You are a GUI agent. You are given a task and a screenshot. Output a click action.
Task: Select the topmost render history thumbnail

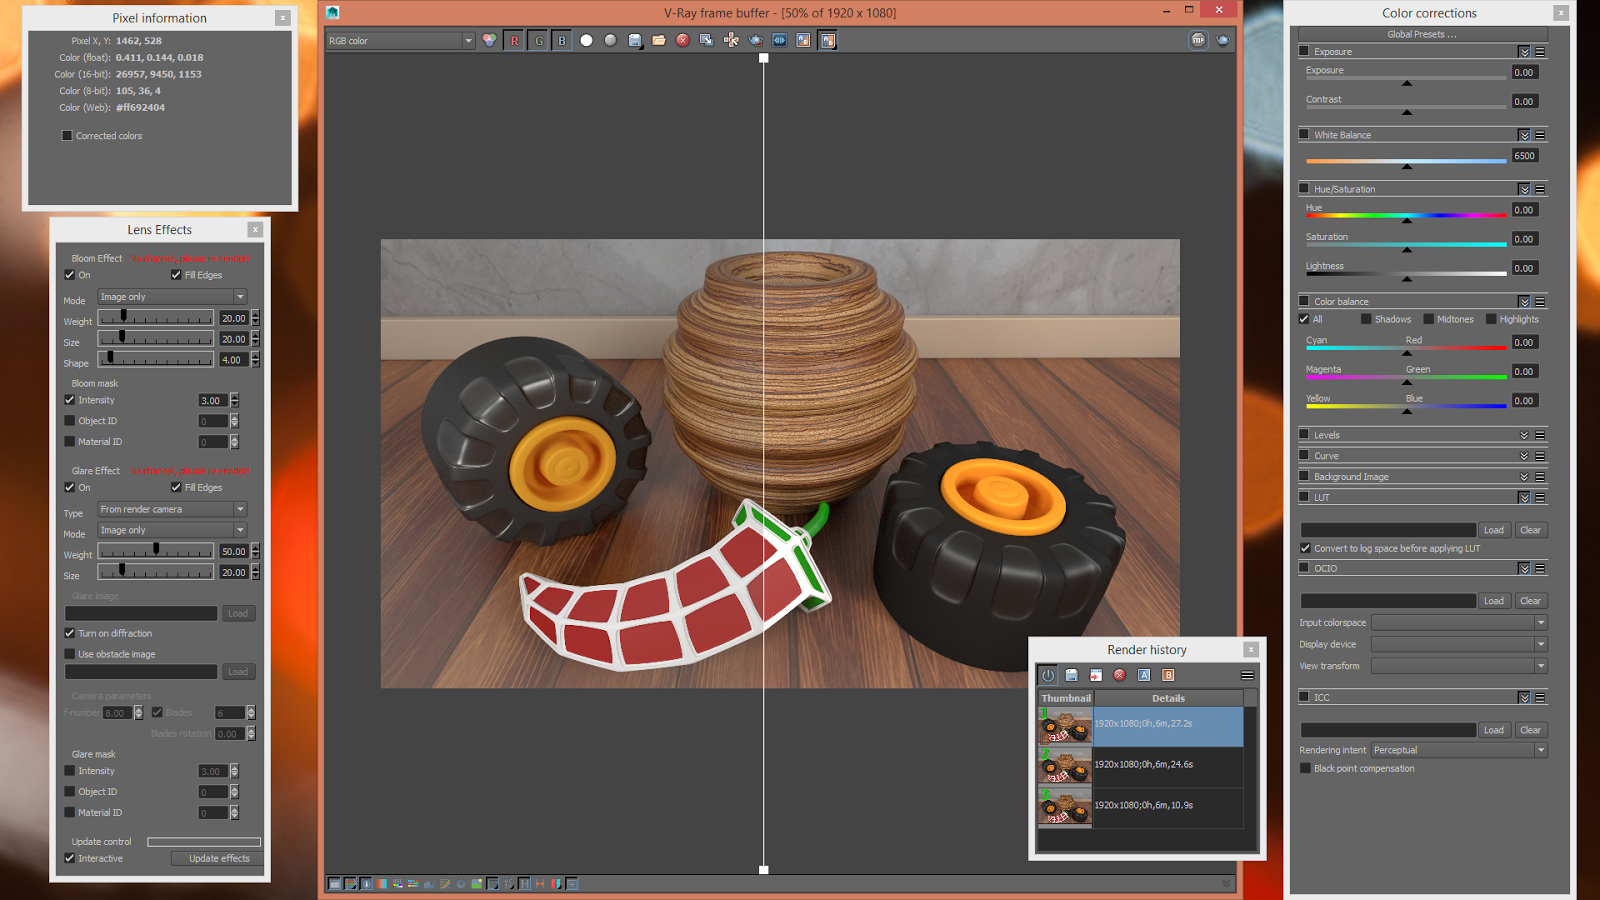(x=1064, y=727)
